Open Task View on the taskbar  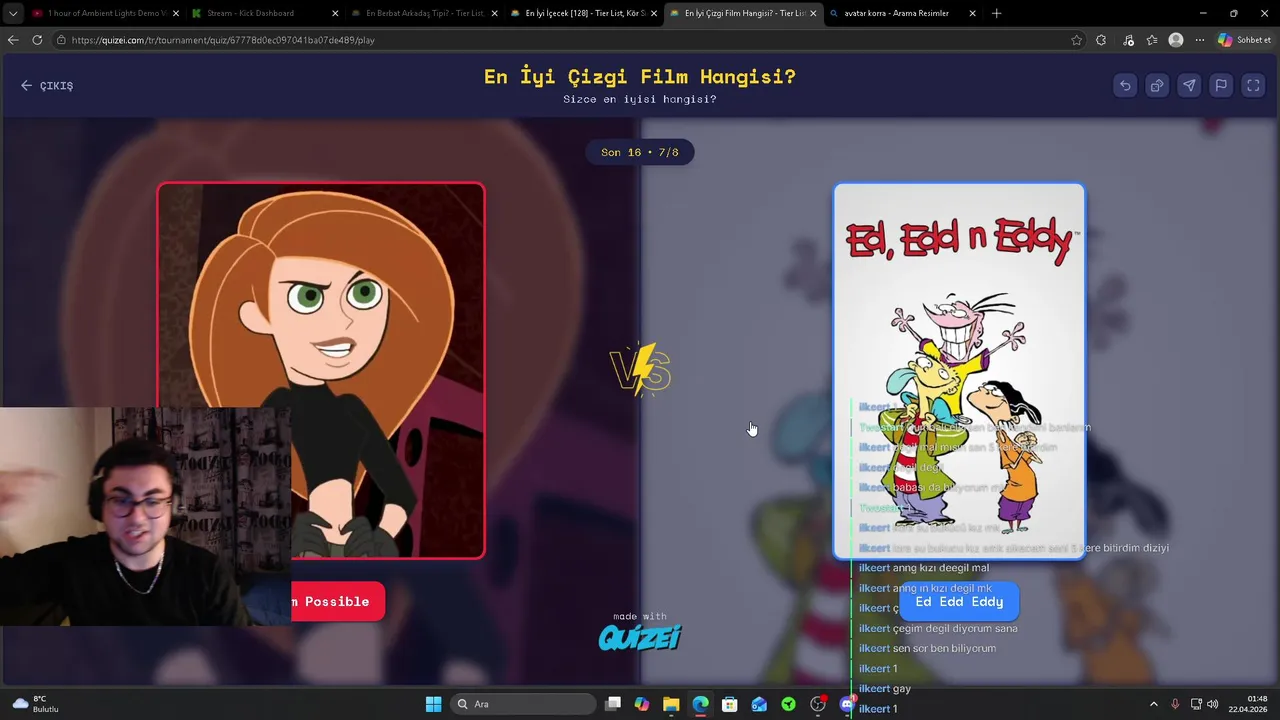coord(613,704)
